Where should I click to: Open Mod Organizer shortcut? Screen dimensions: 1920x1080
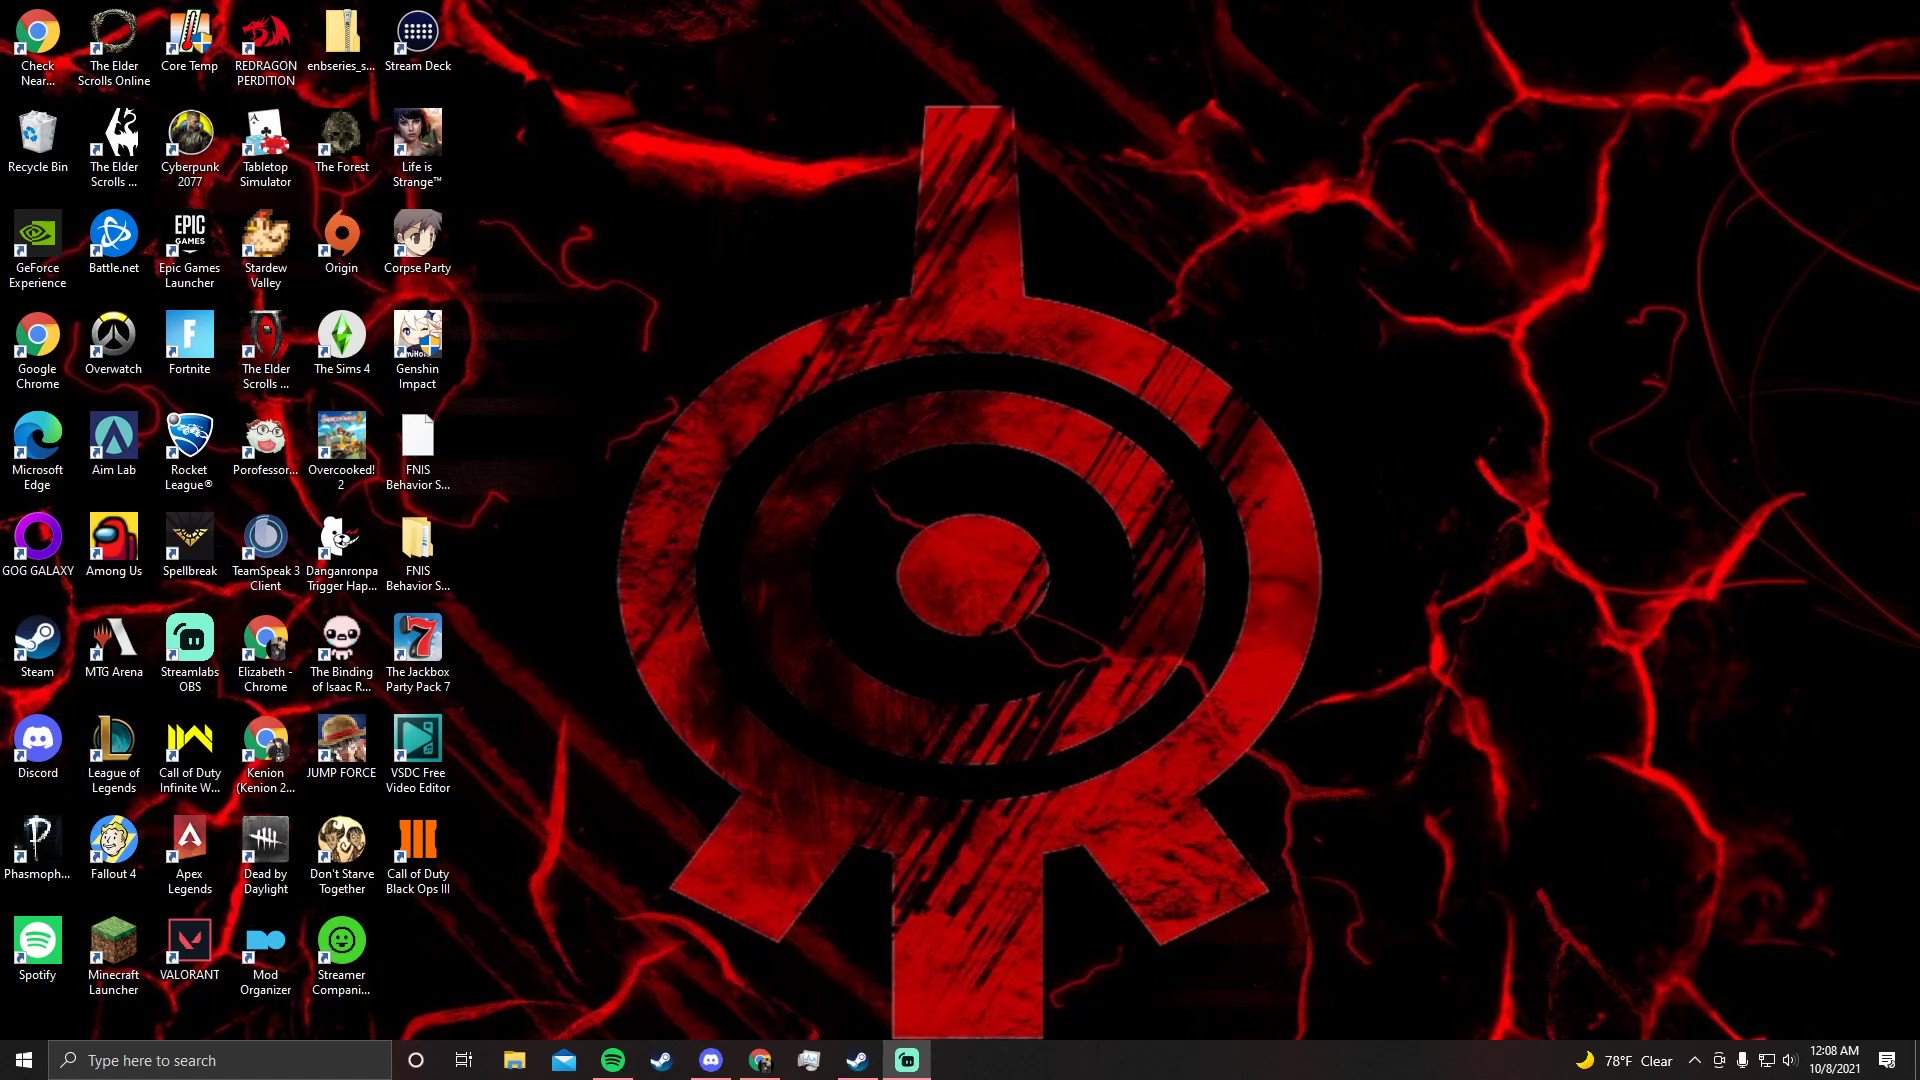pyautogui.click(x=266, y=957)
